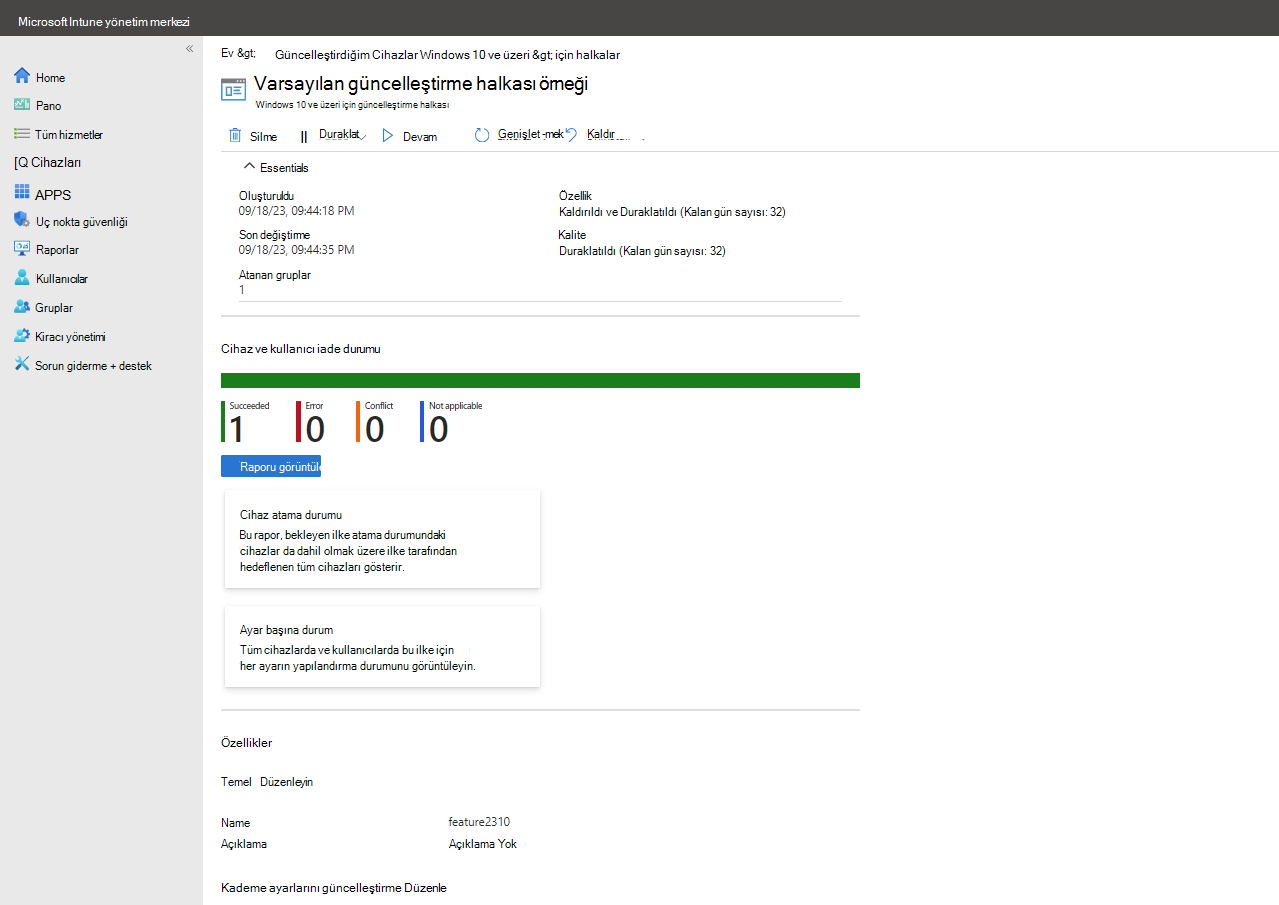1279x905 pixels.
Task: Click the Oluşturuldu date 09:44:18 PM
Action: tap(296, 211)
